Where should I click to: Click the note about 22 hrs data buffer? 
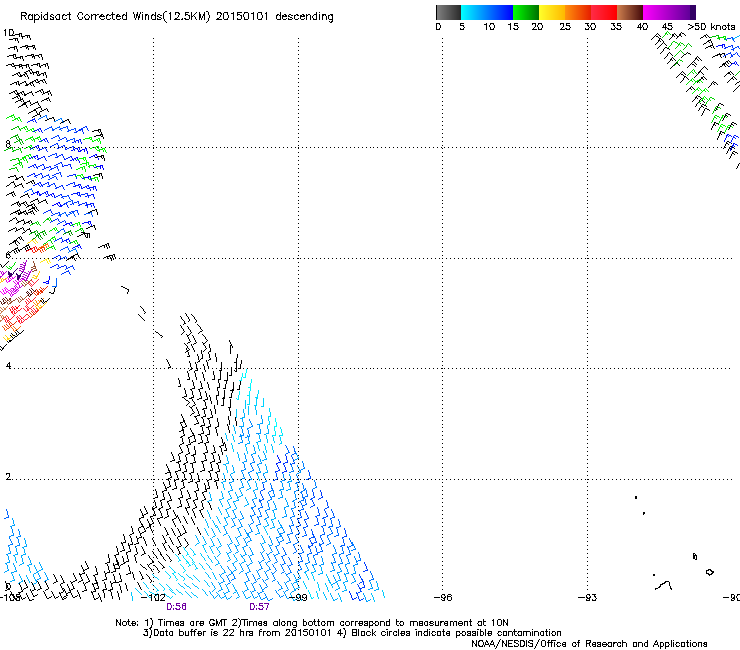click(x=352, y=633)
